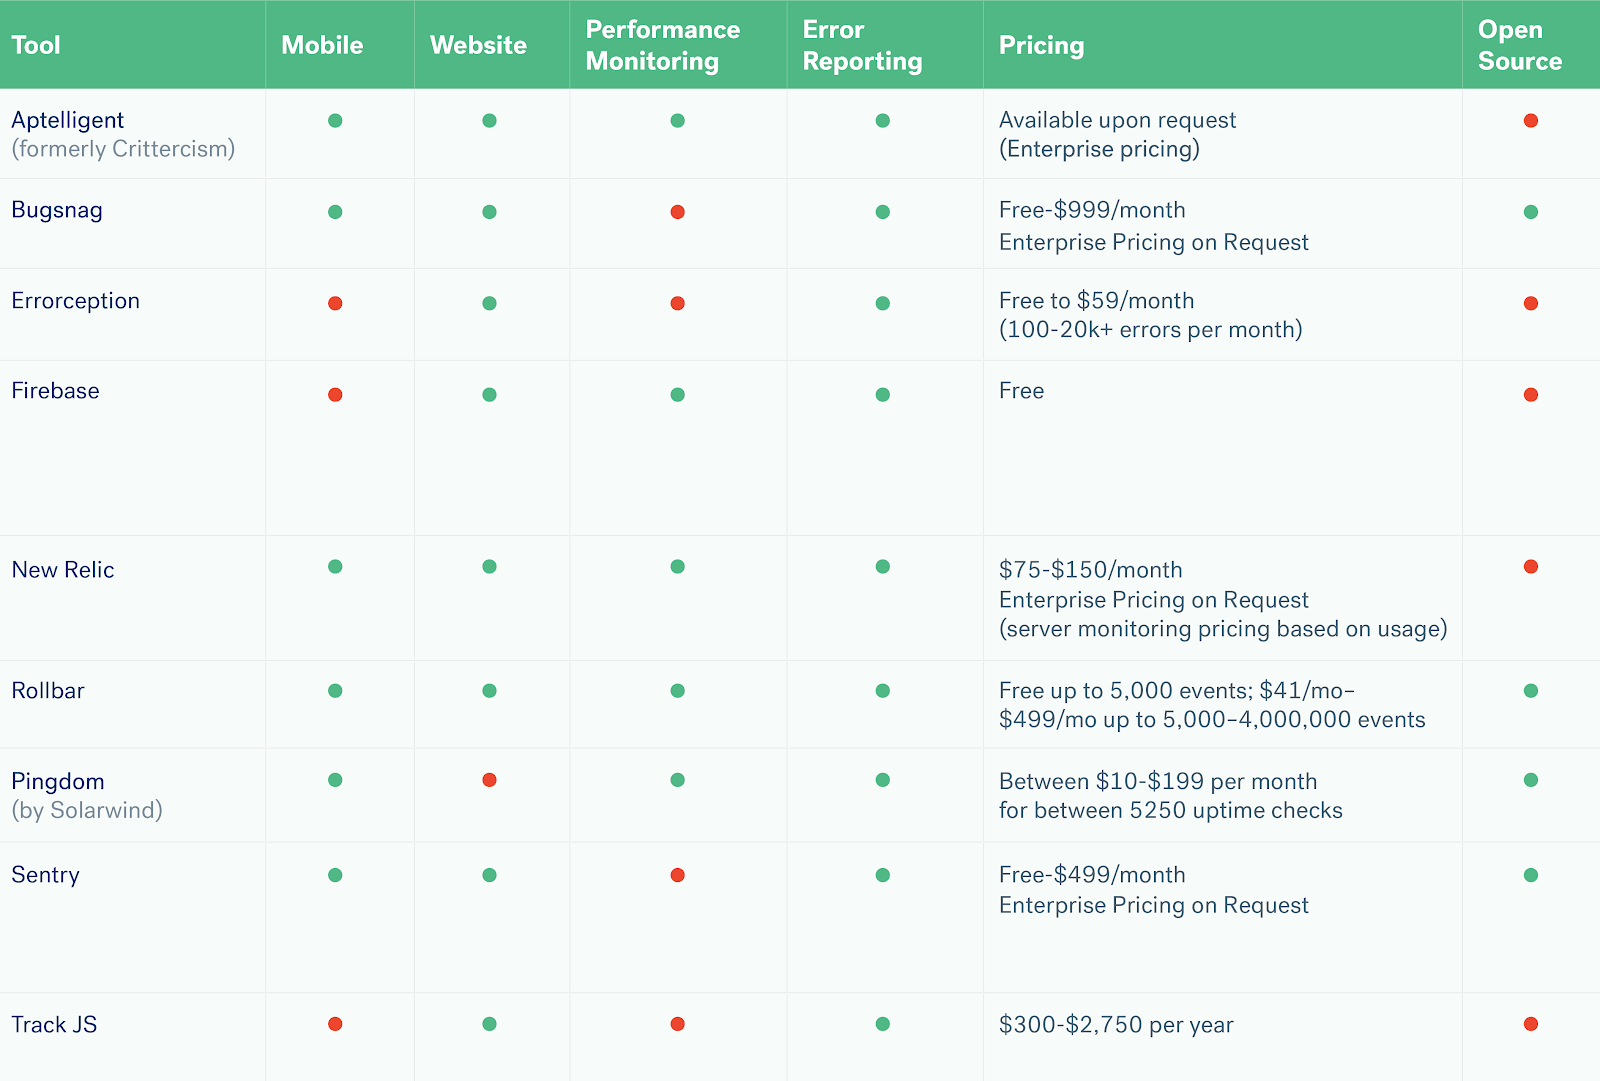Select the Website column header
The width and height of the screenshot is (1600, 1081).
pyautogui.click(x=478, y=45)
